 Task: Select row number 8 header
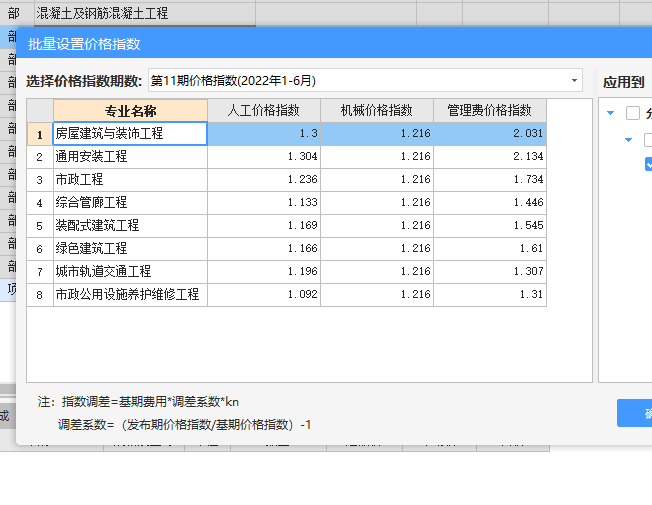[x=40, y=295]
